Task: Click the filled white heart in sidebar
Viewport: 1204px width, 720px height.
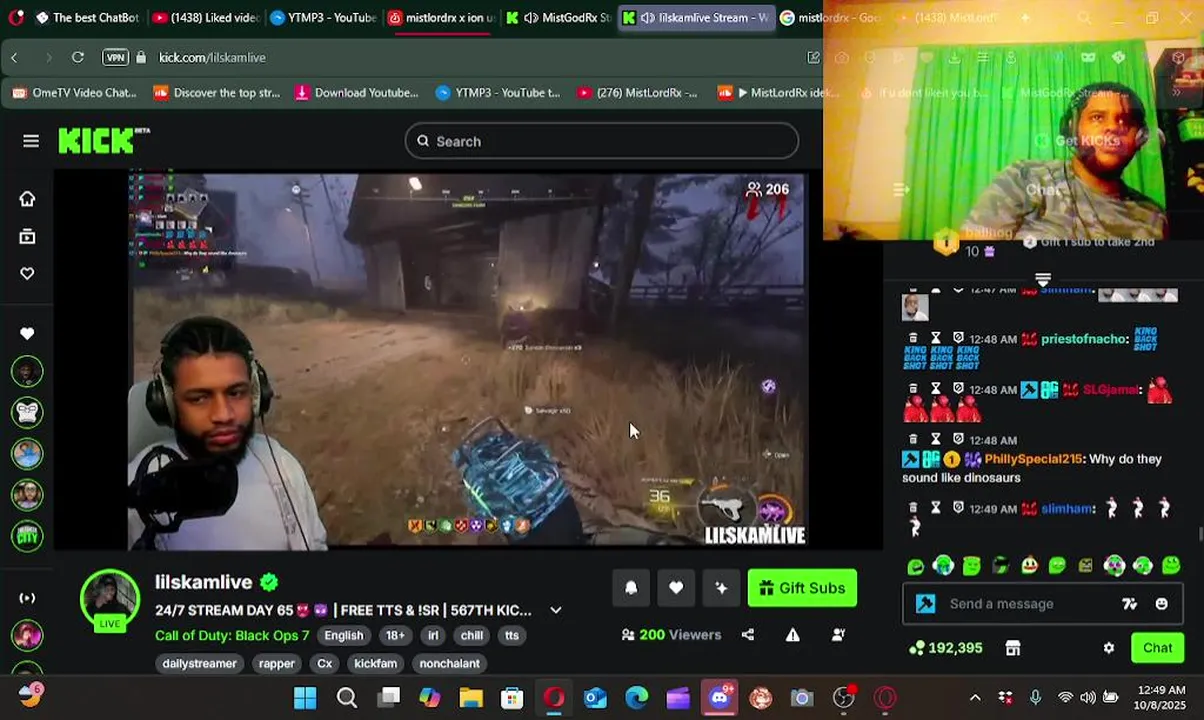Action: (27, 333)
